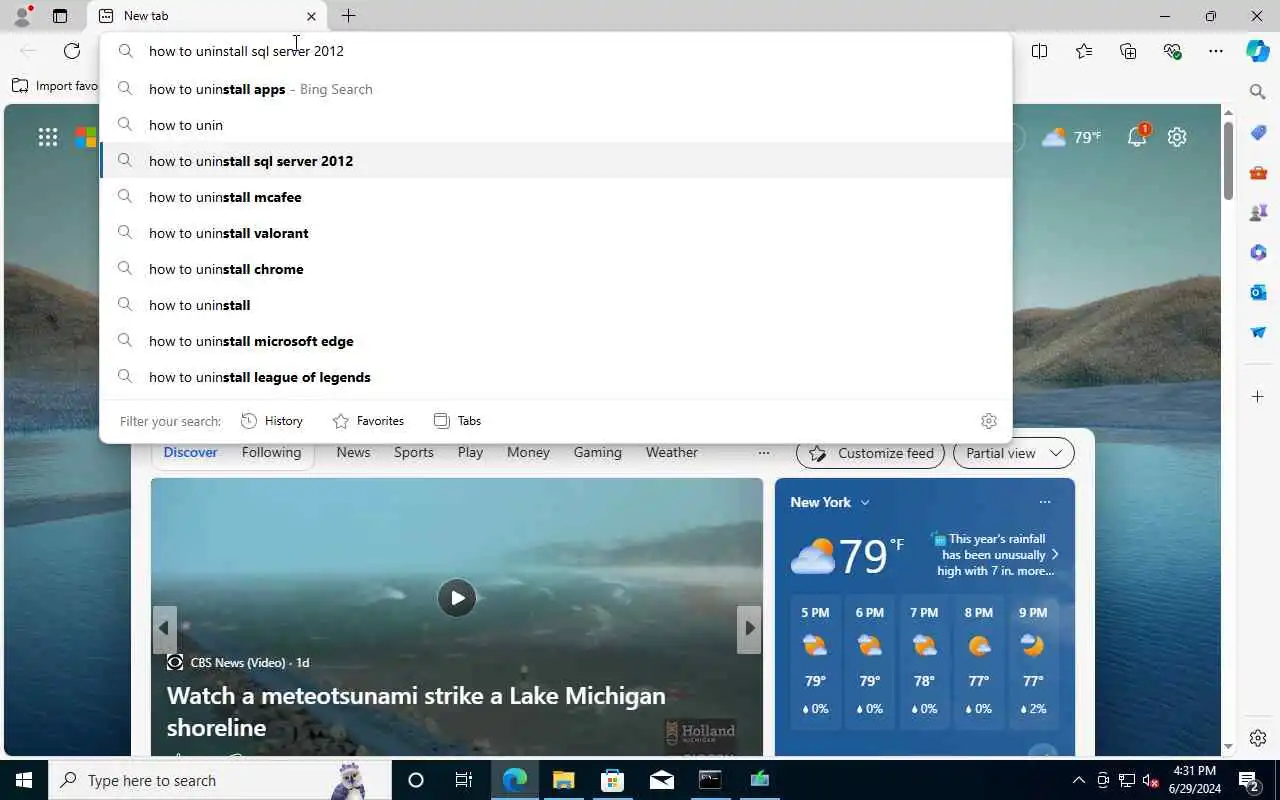Switch to Discover feed tab
The image size is (1280, 800).
pos(190,452)
